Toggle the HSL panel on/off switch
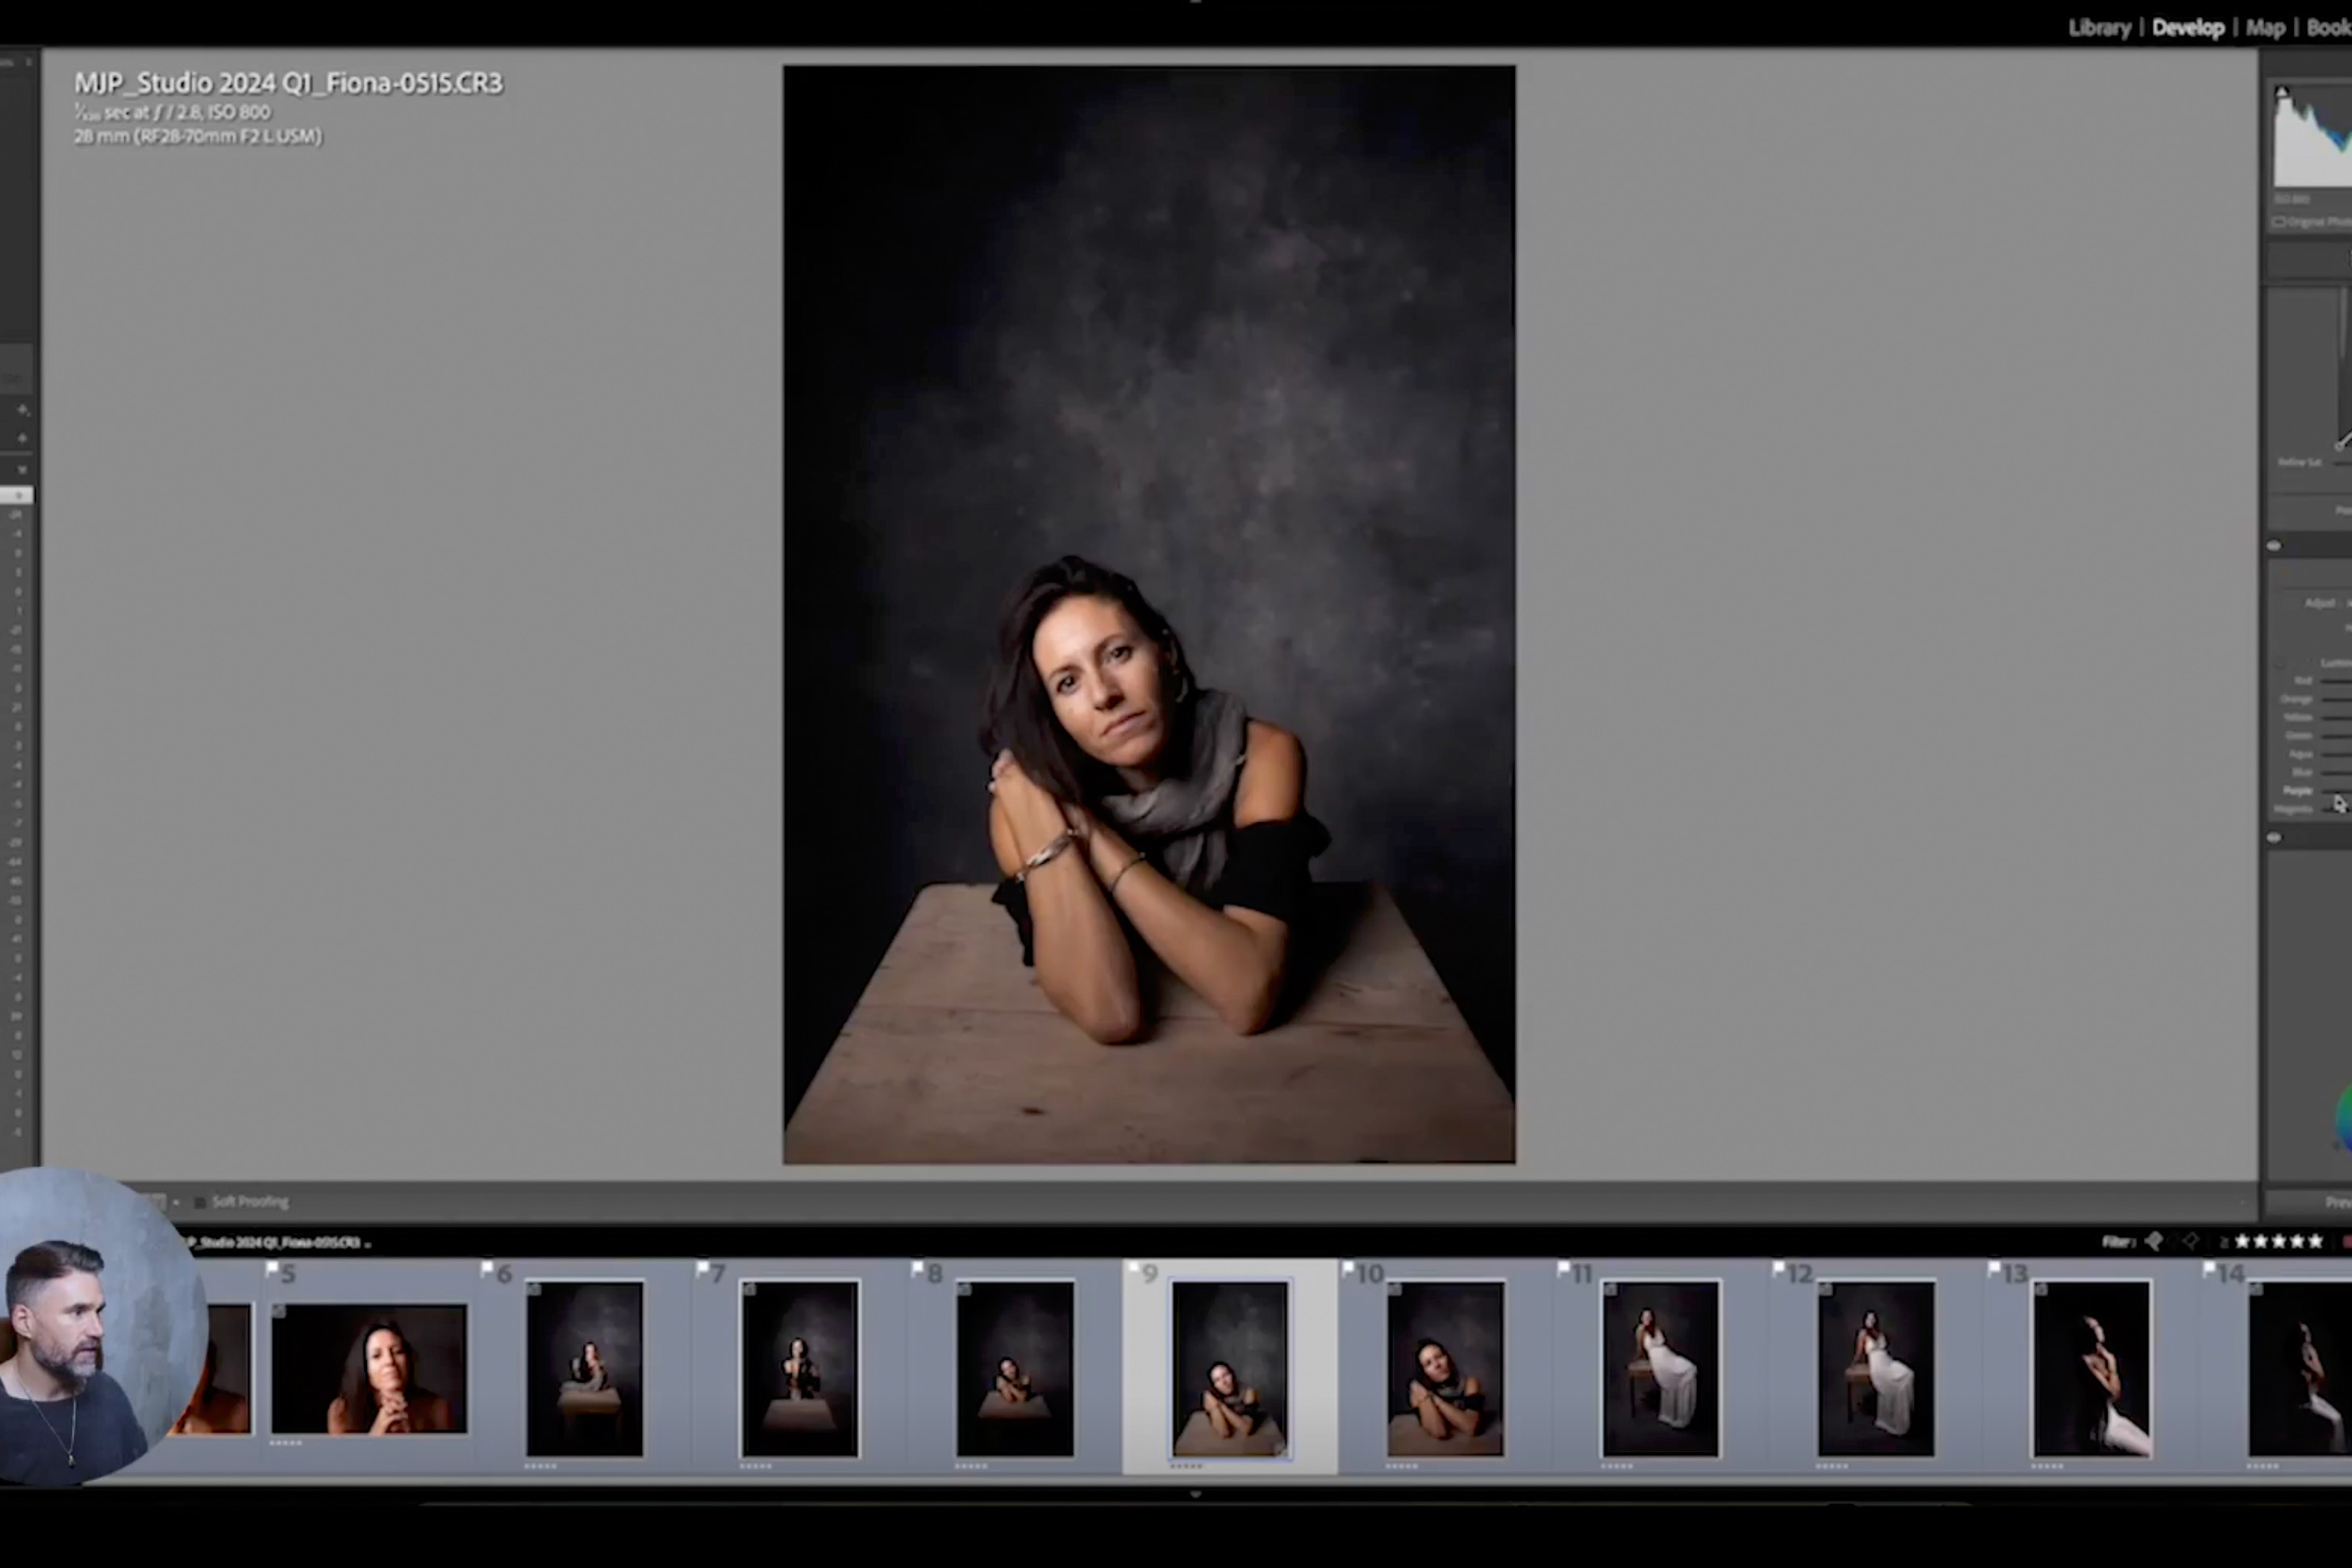 pyautogui.click(x=2274, y=837)
